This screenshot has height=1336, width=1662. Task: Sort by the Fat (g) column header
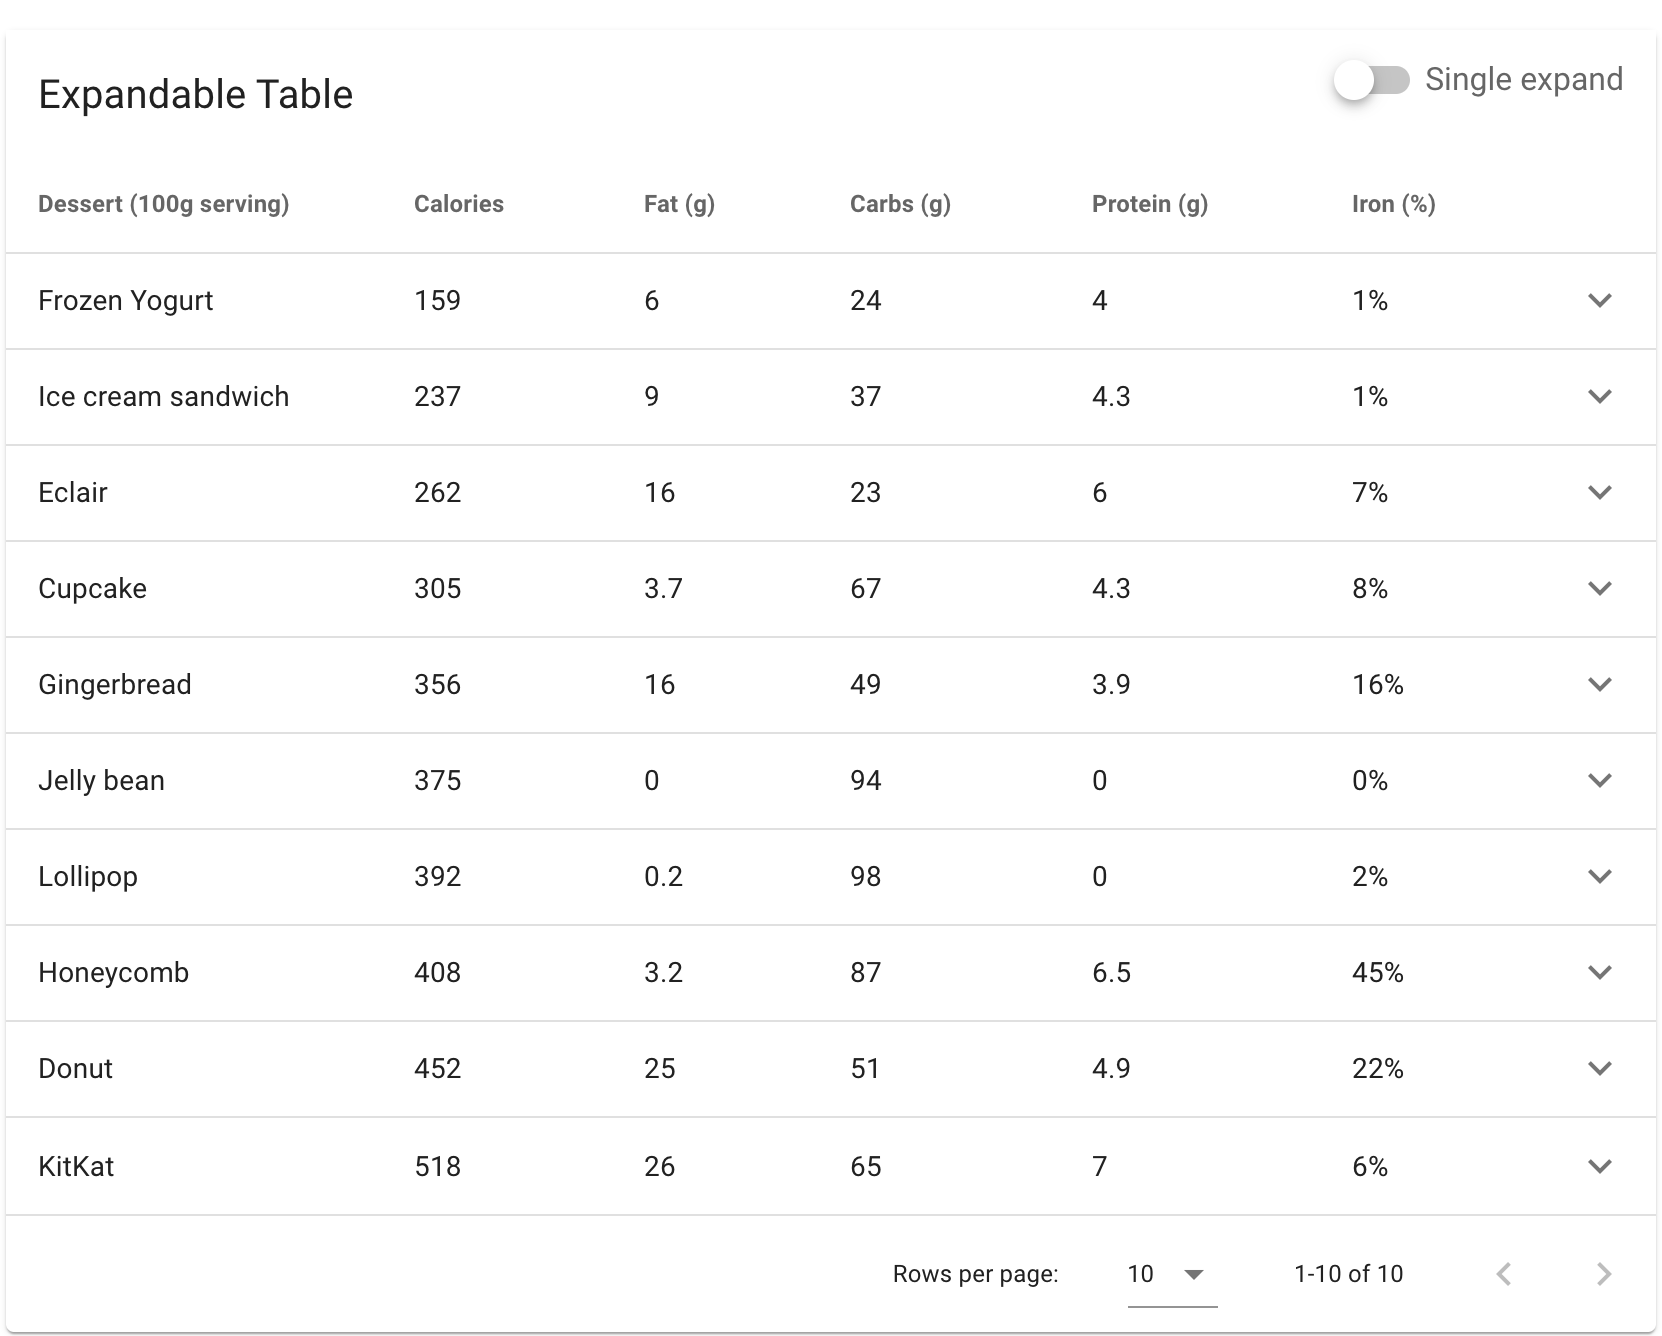click(679, 204)
